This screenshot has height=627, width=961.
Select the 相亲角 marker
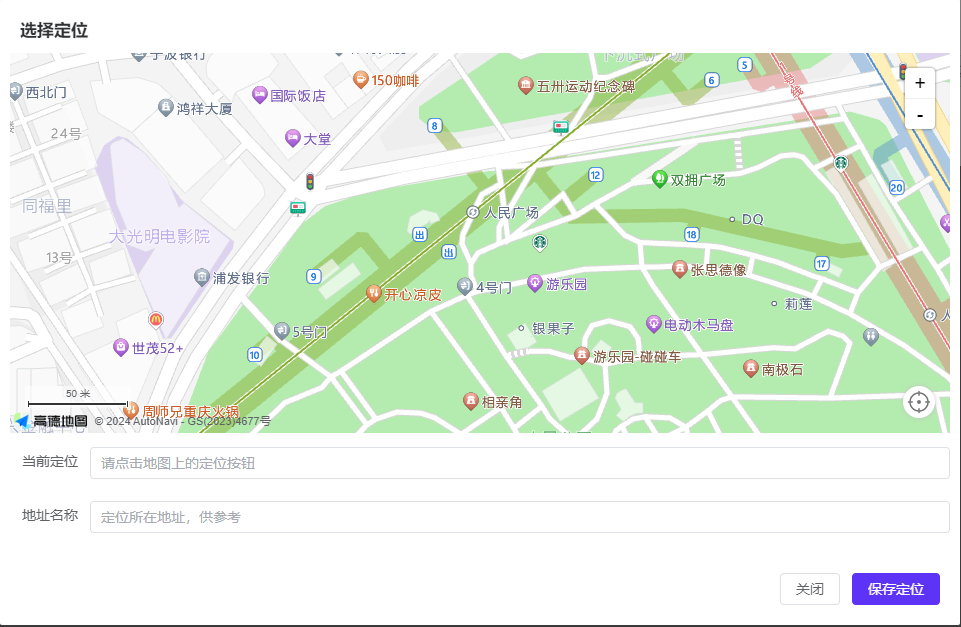coord(470,401)
